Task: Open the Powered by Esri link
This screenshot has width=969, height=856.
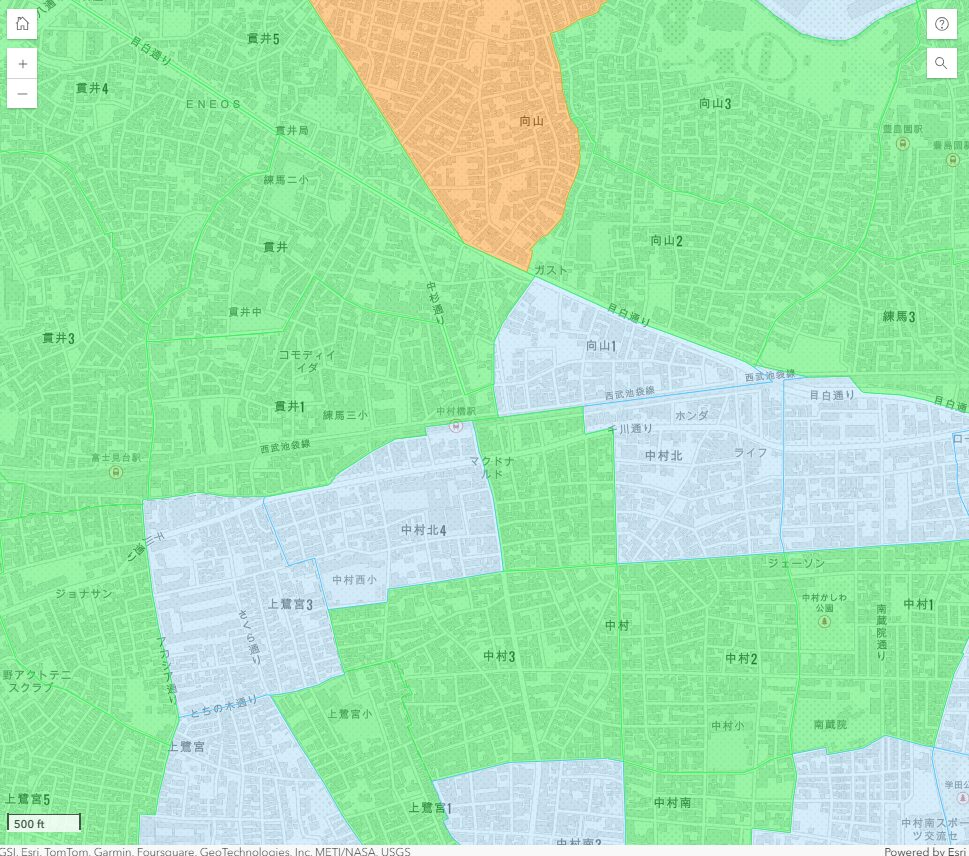Action: [925, 851]
